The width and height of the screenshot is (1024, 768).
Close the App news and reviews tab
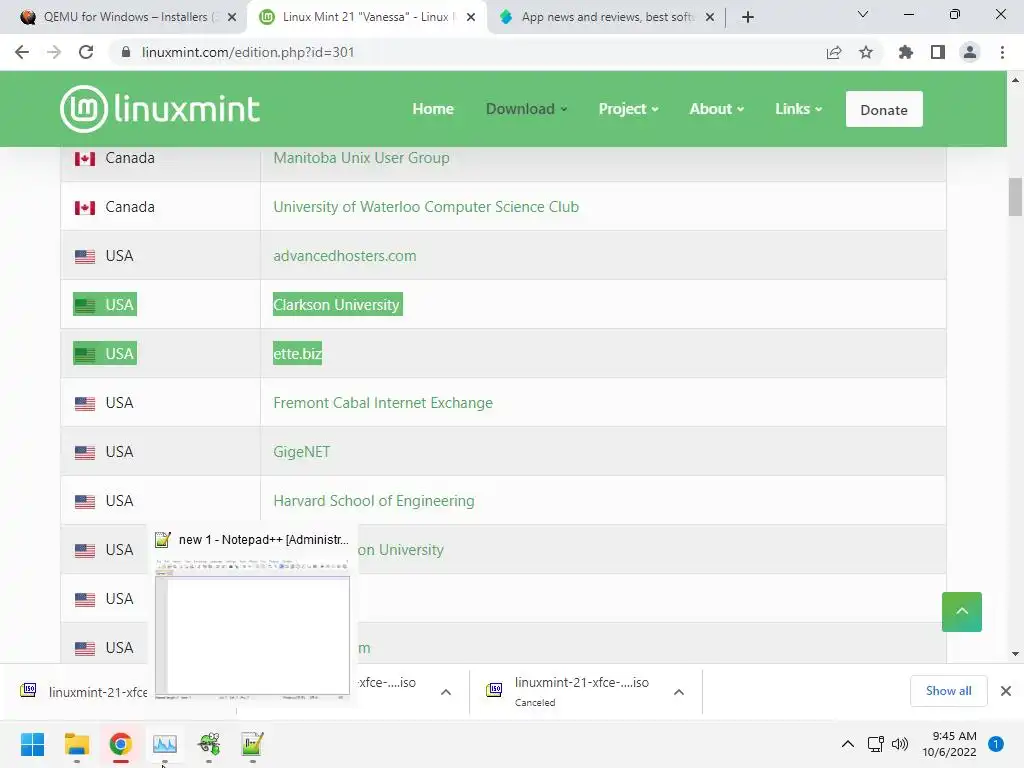710,17
